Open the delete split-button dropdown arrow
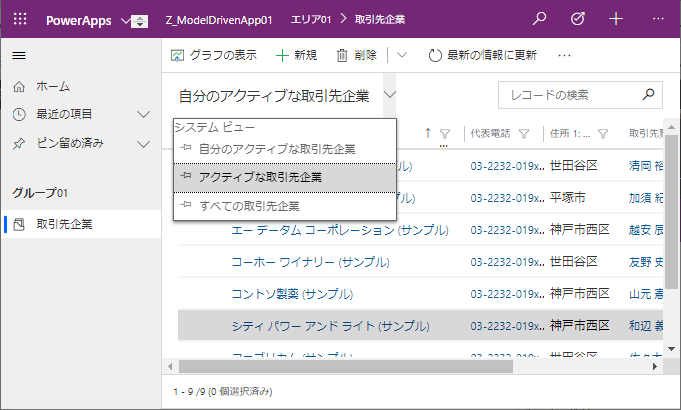 click(x=402, y=55)
